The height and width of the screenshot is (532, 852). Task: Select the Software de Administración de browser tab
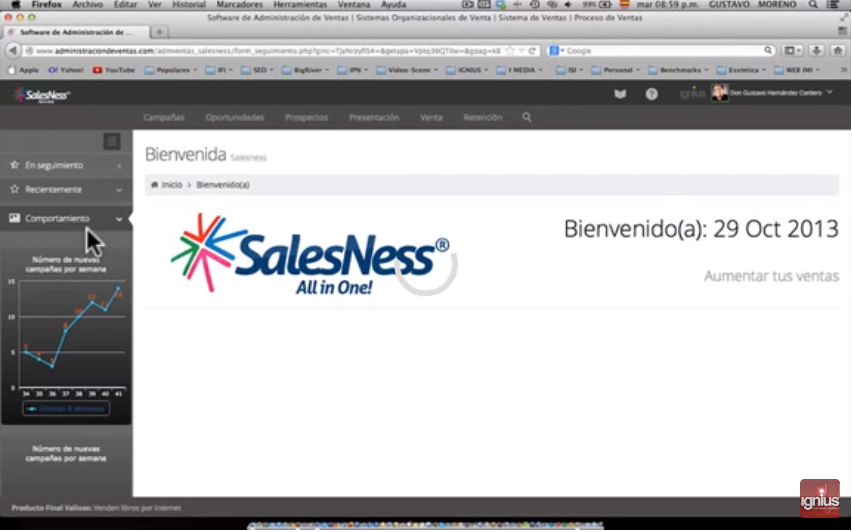(x=76, y=32)
